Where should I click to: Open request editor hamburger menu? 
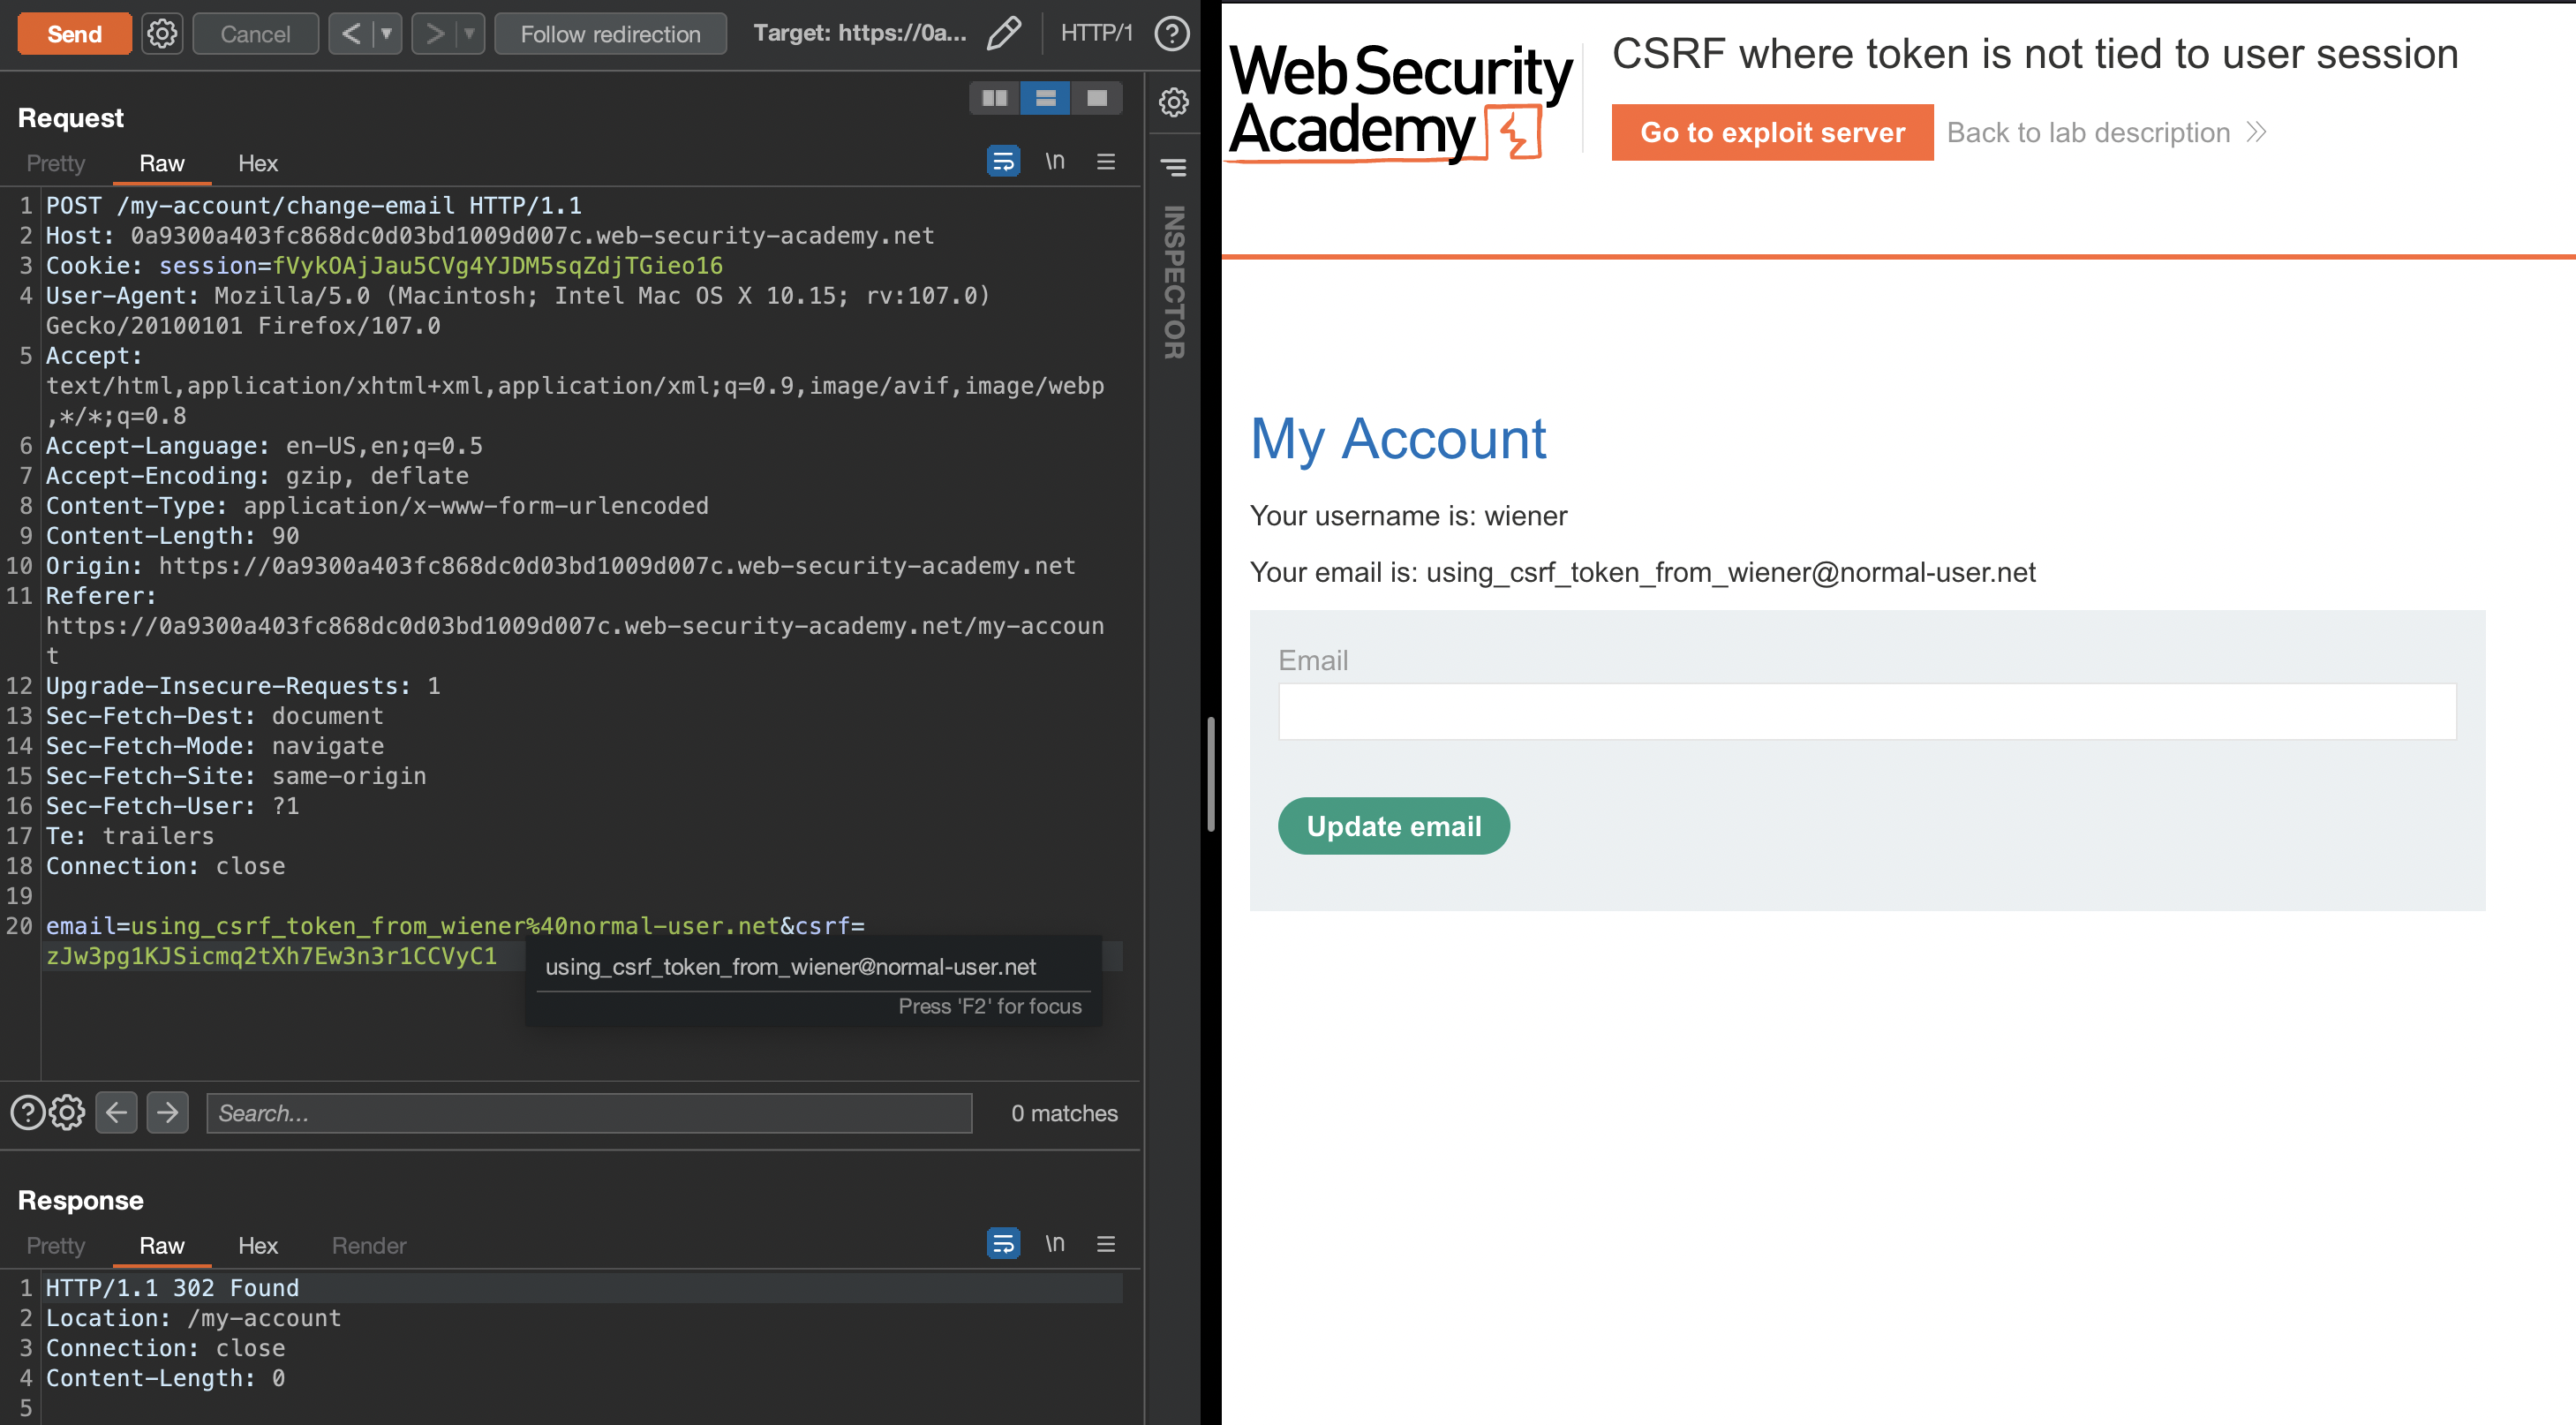(1105, 161)
